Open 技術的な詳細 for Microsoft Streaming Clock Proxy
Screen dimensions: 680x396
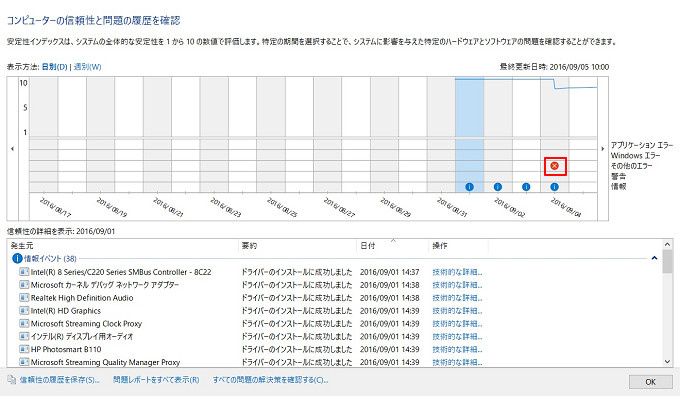(457, 324)
